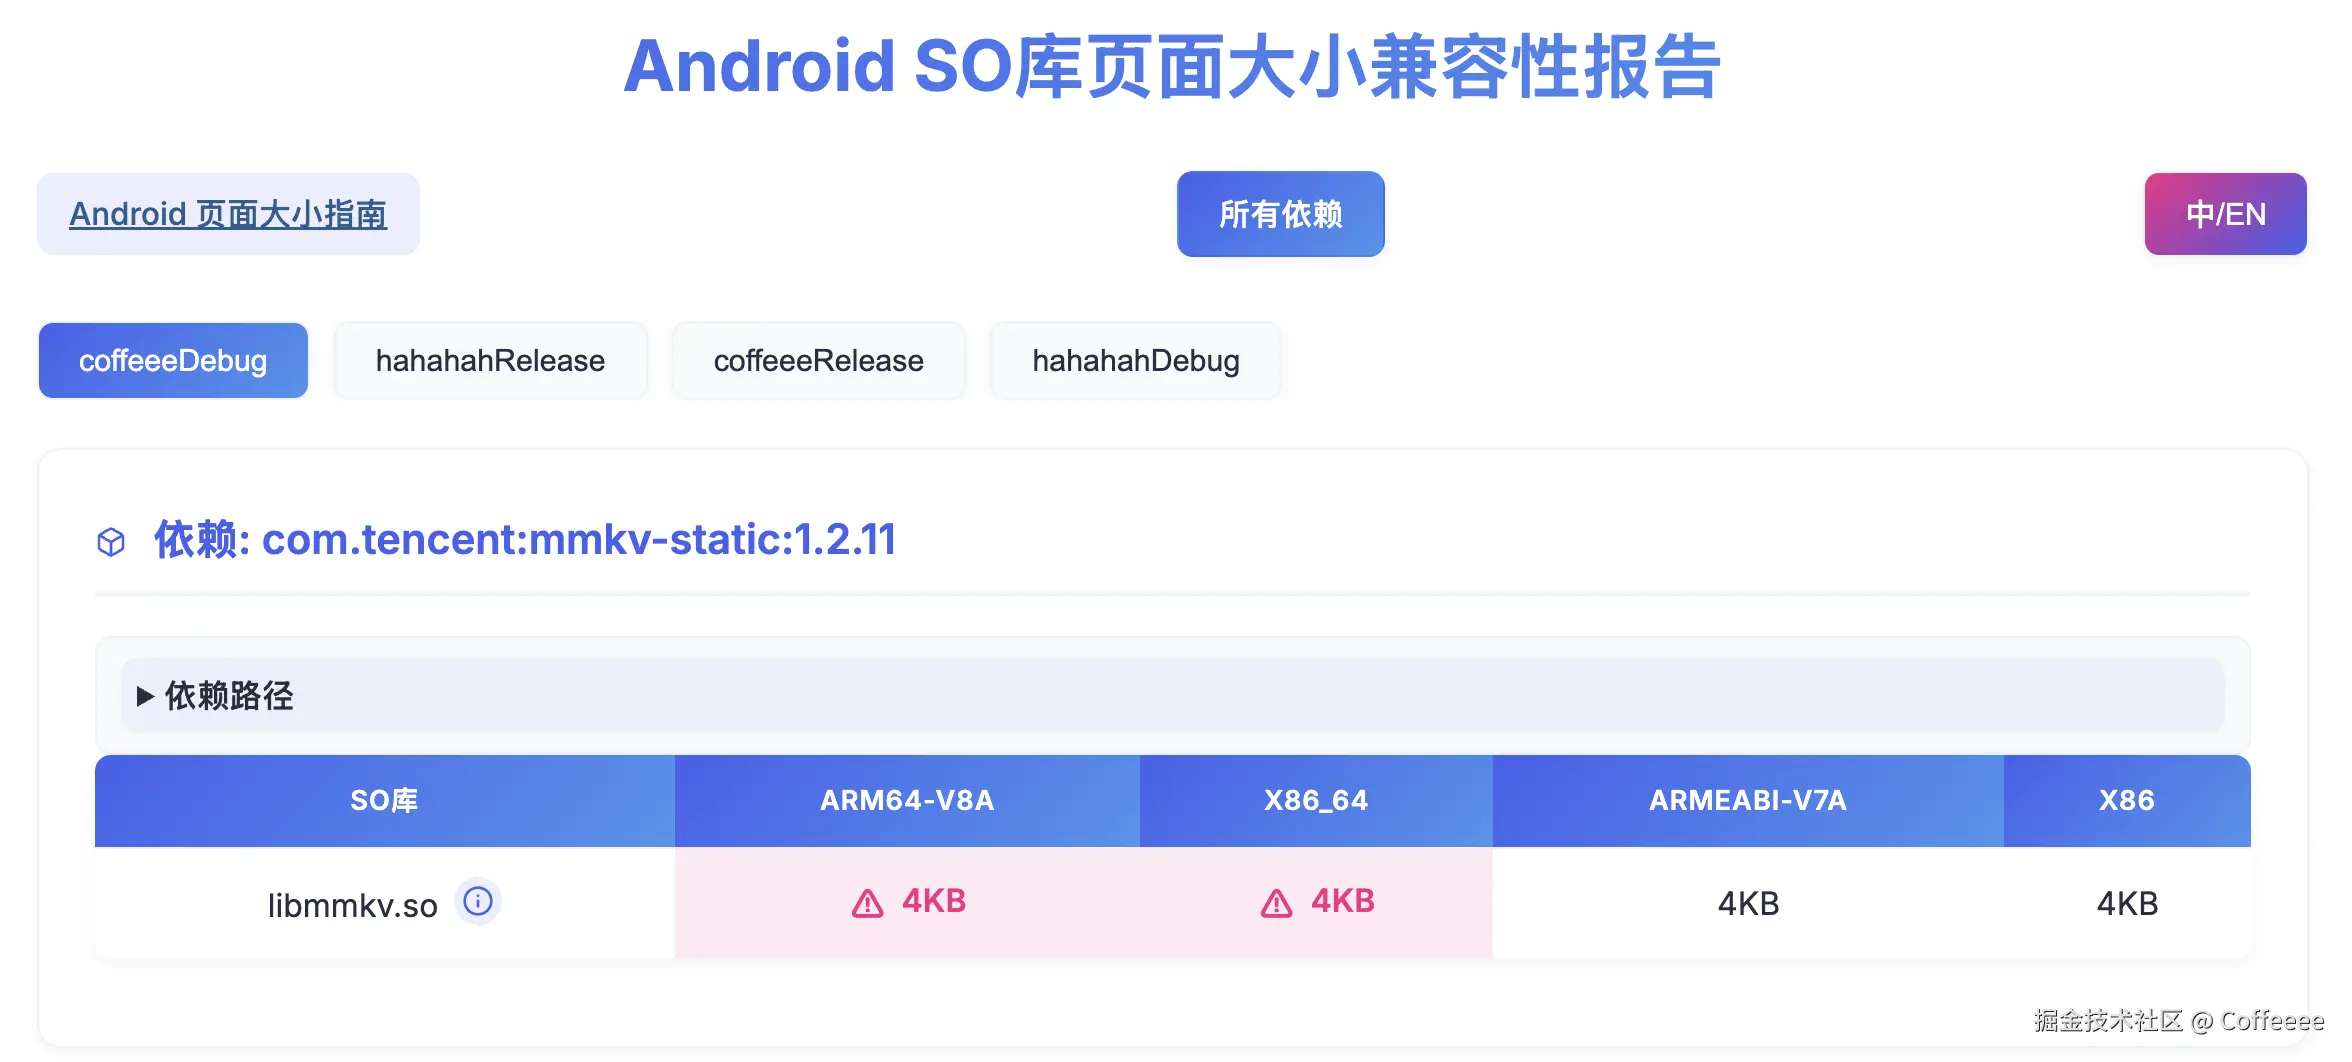
Task: Click the 4KB value under ARMEABI-V7A
Action: coord(1748,904)
